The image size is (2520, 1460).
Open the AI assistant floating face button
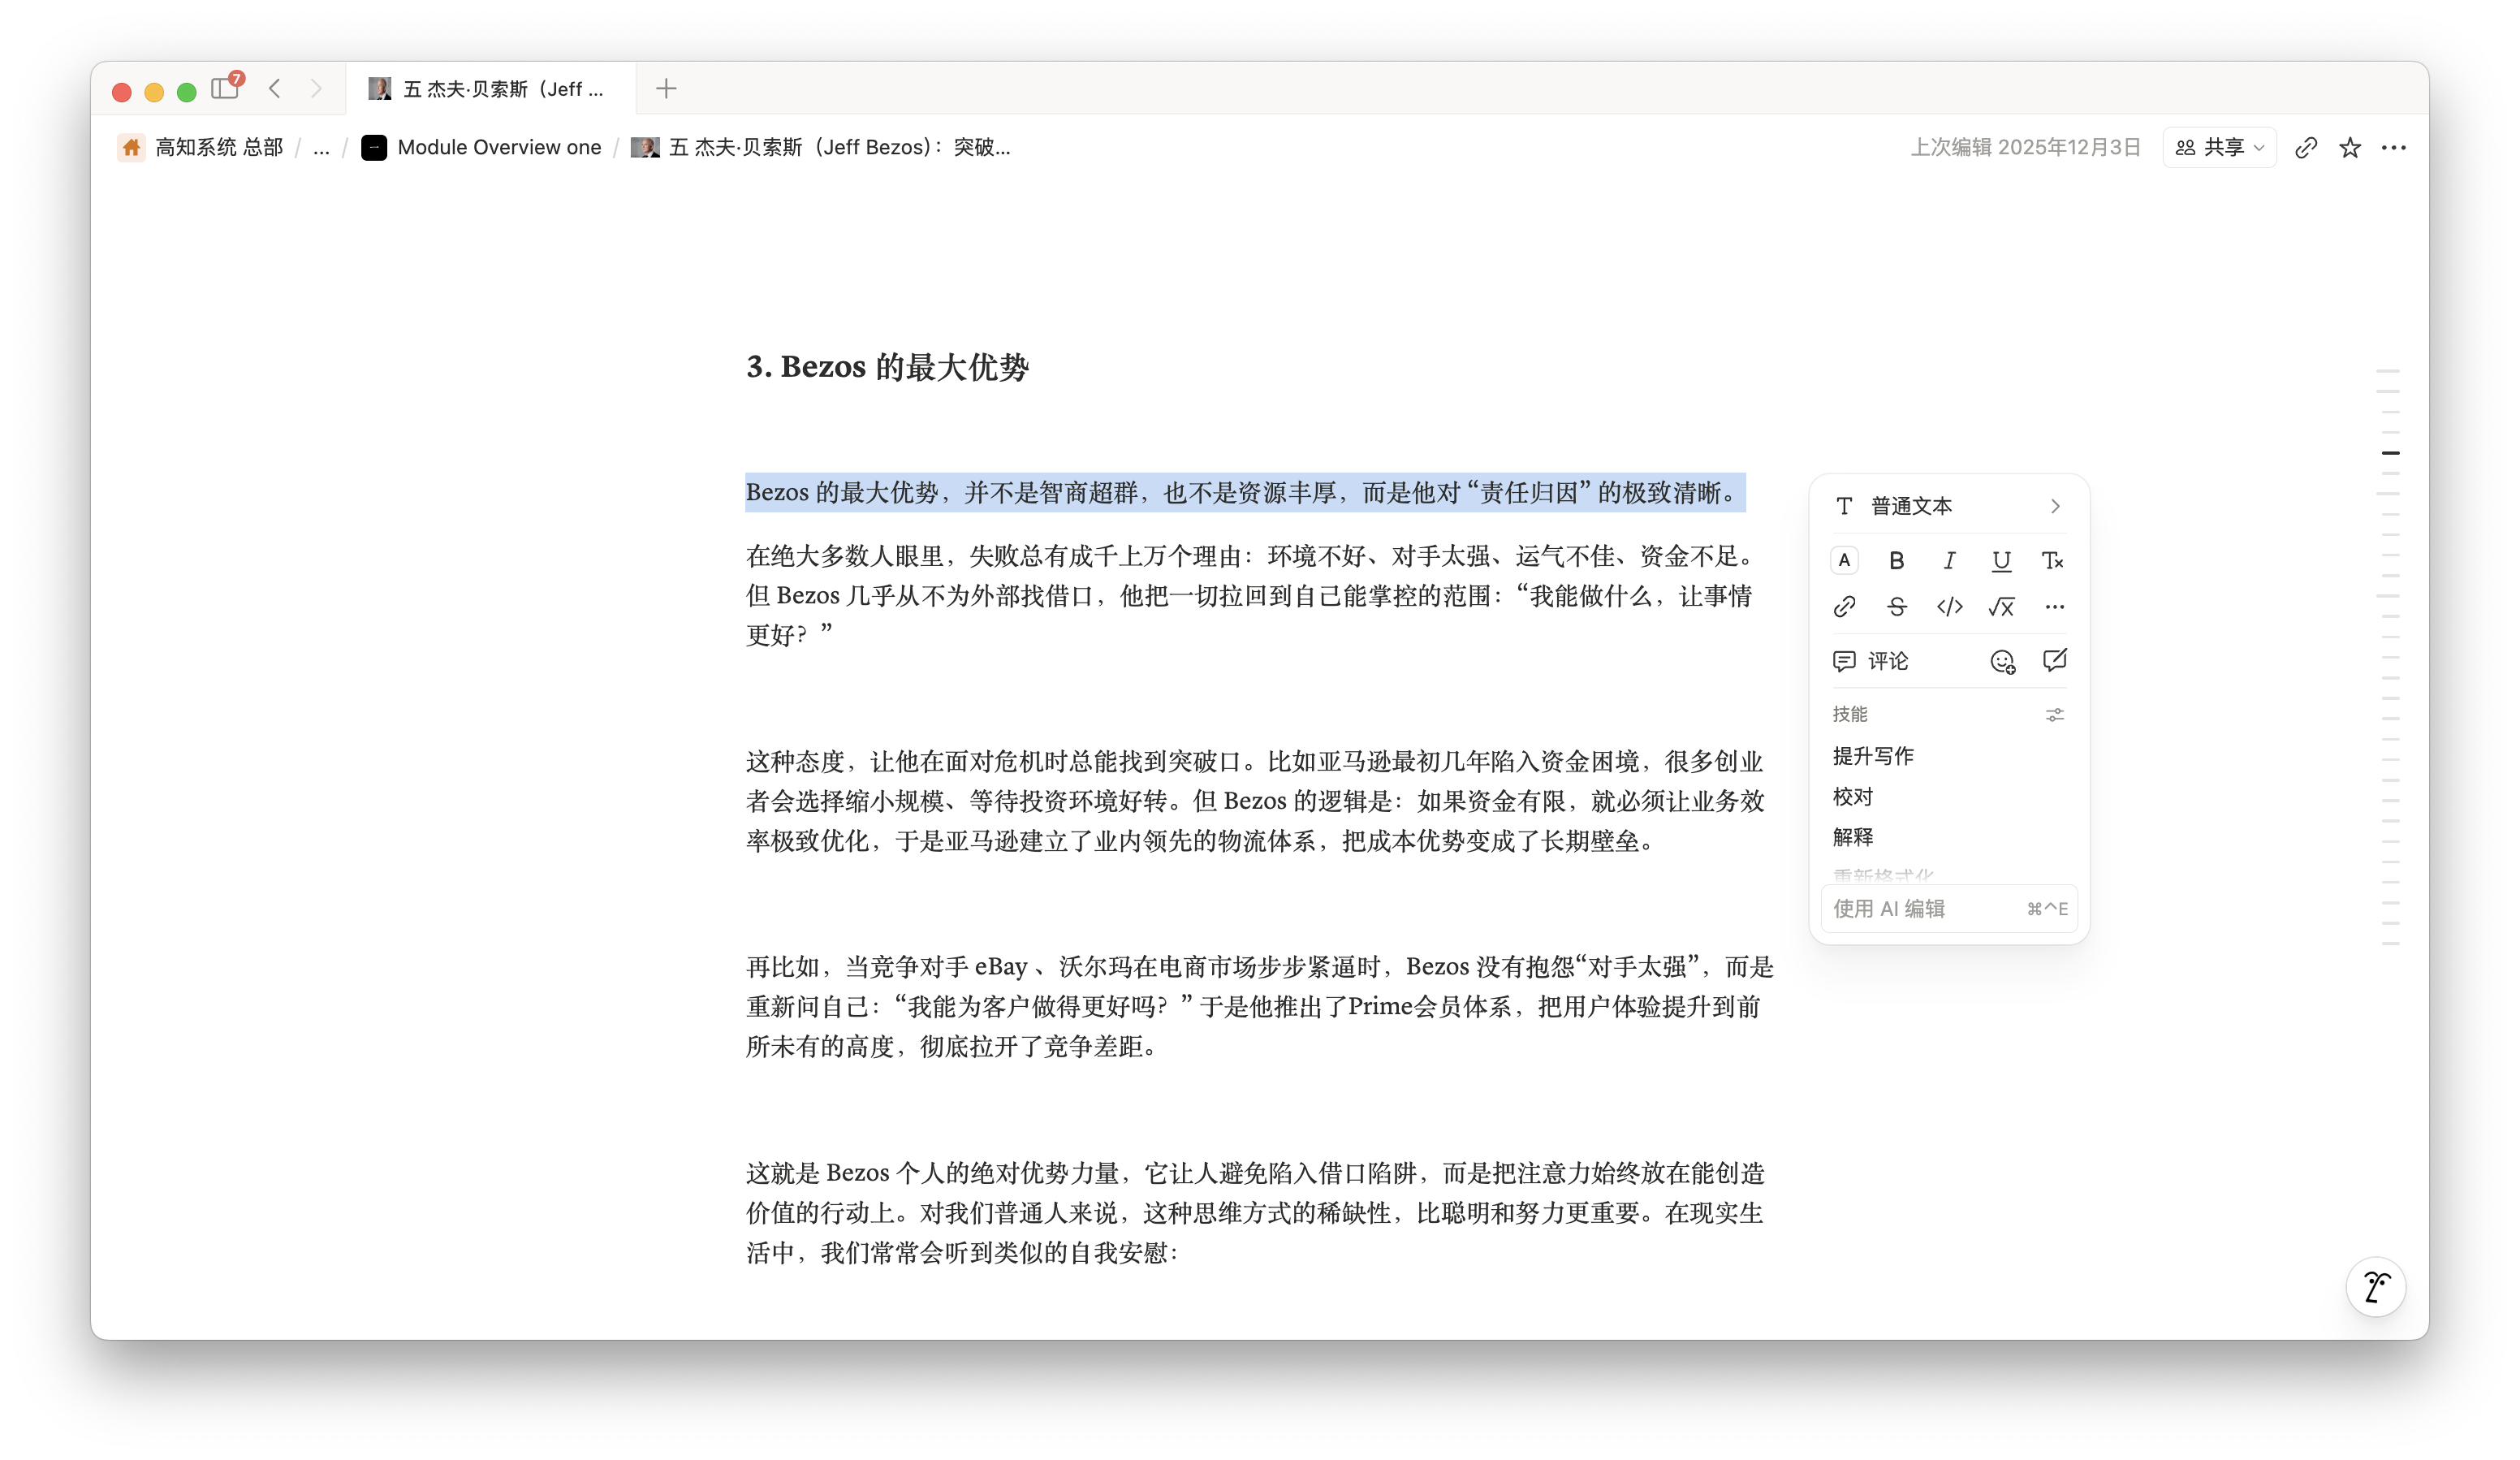(2376, 1287)
